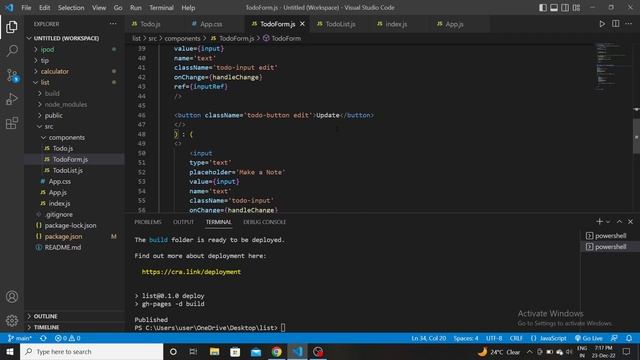Click the main branch indicator in the status bar

coord(20,338)
